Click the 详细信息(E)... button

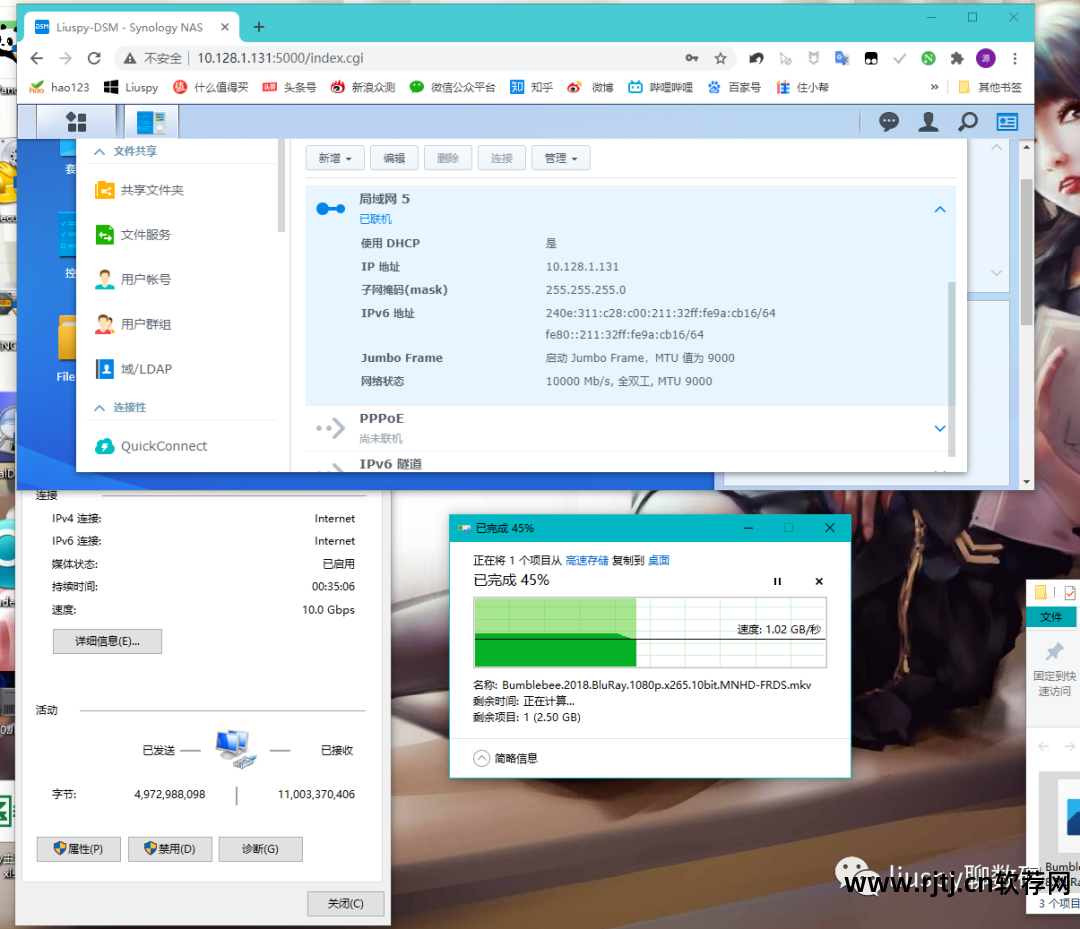click(x=107, y=641)
